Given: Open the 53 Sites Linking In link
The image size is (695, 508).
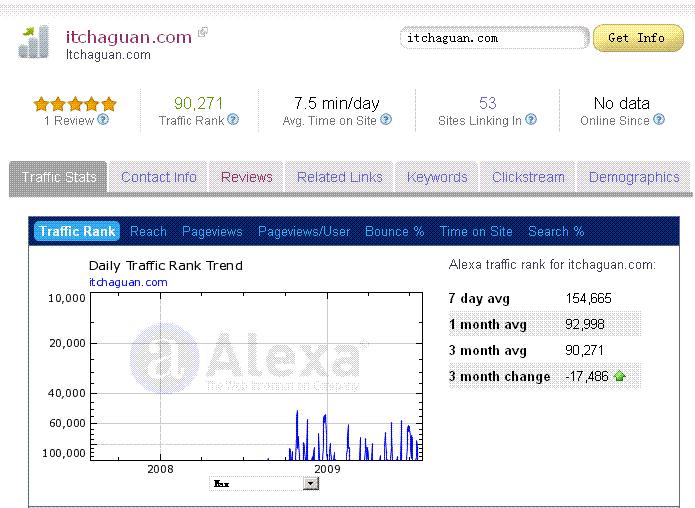Looking at the screenshot, I should pos(488,103).
